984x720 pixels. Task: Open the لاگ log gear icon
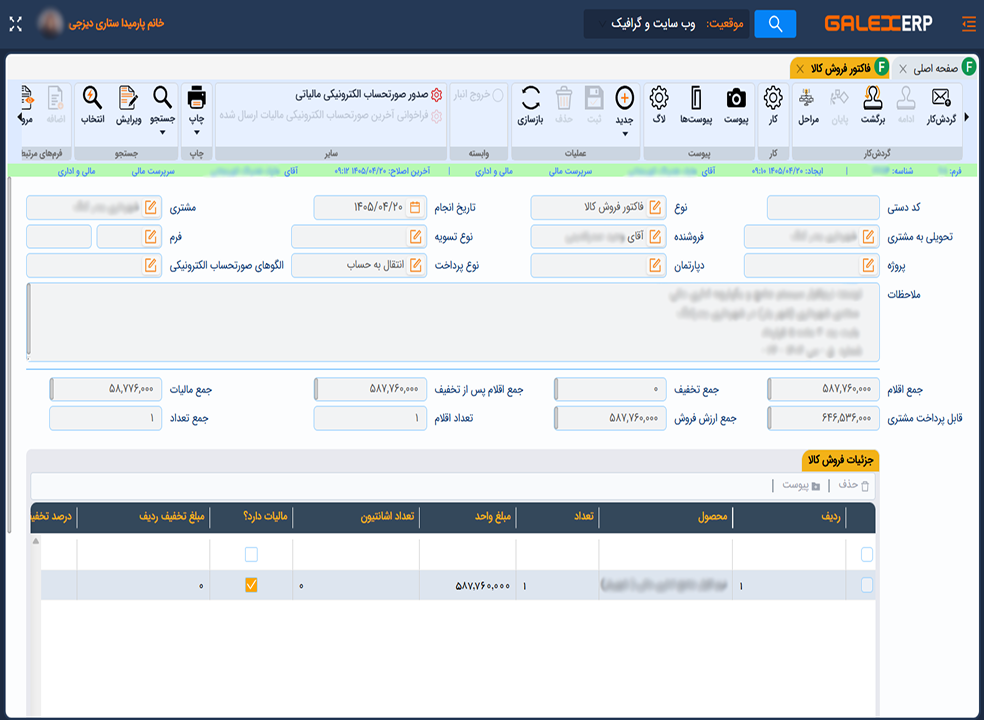[x=659, y=99]
